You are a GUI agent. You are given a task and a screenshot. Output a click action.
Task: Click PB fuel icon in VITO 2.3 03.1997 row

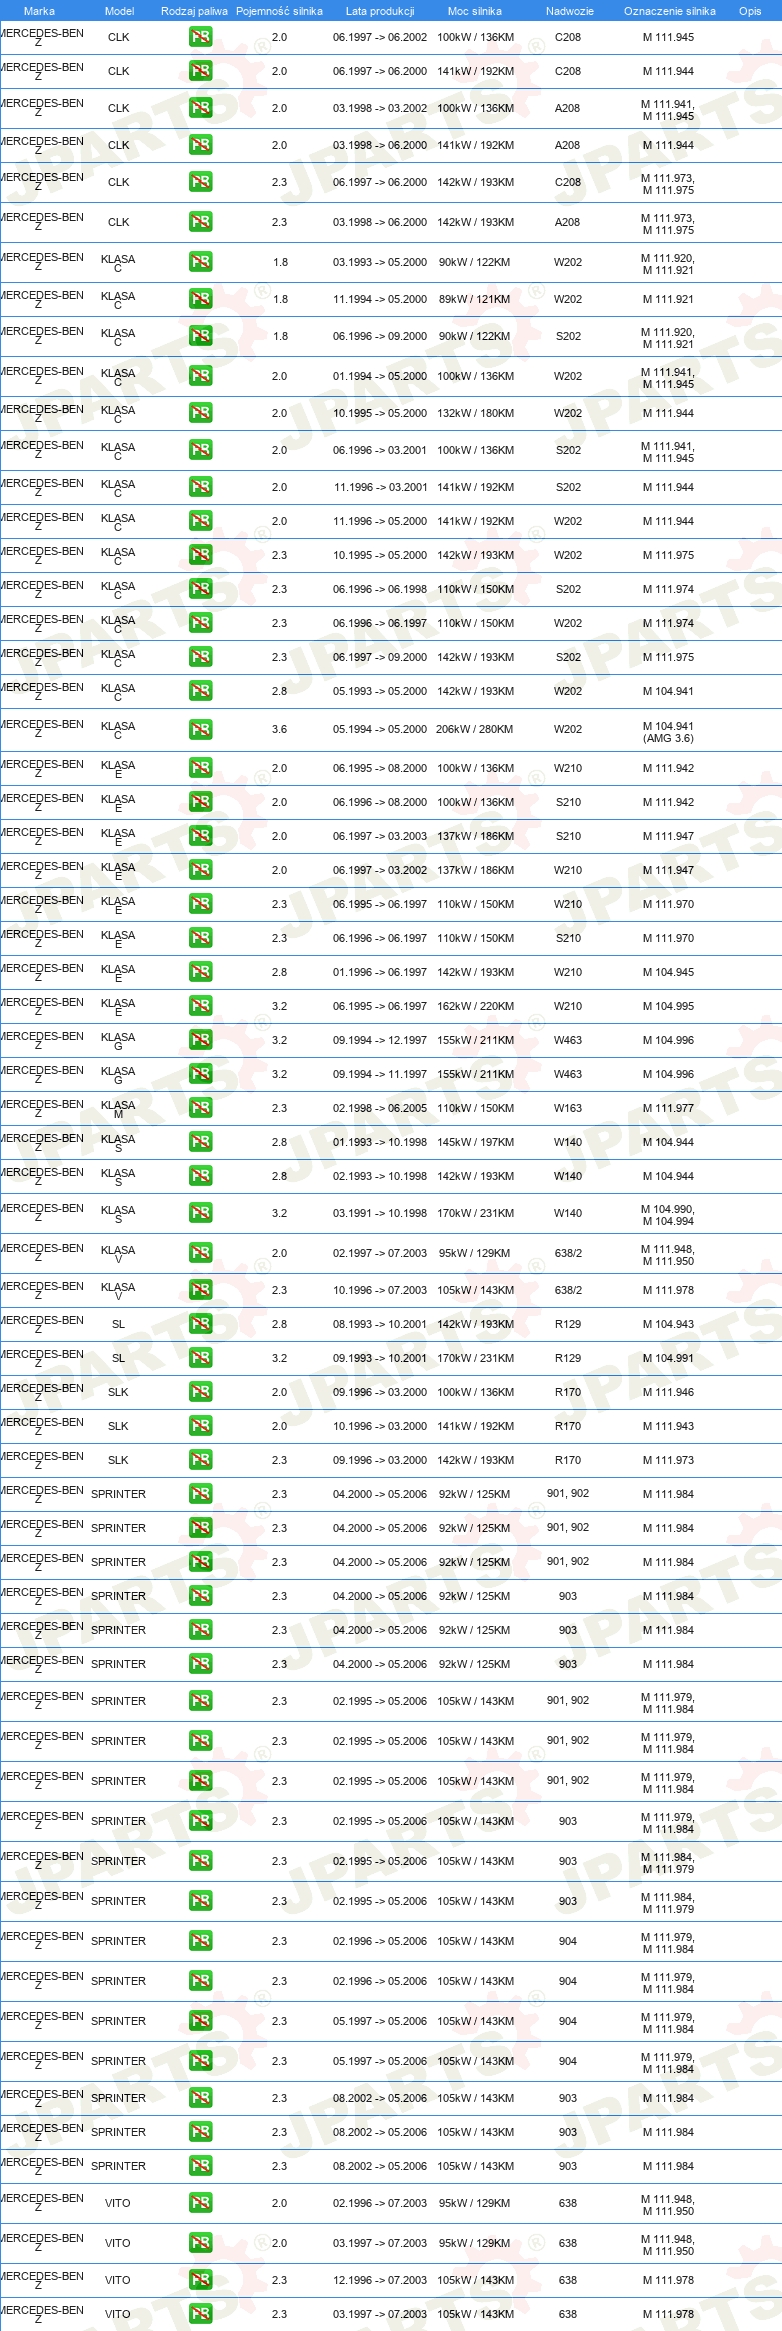[200, 2314]
